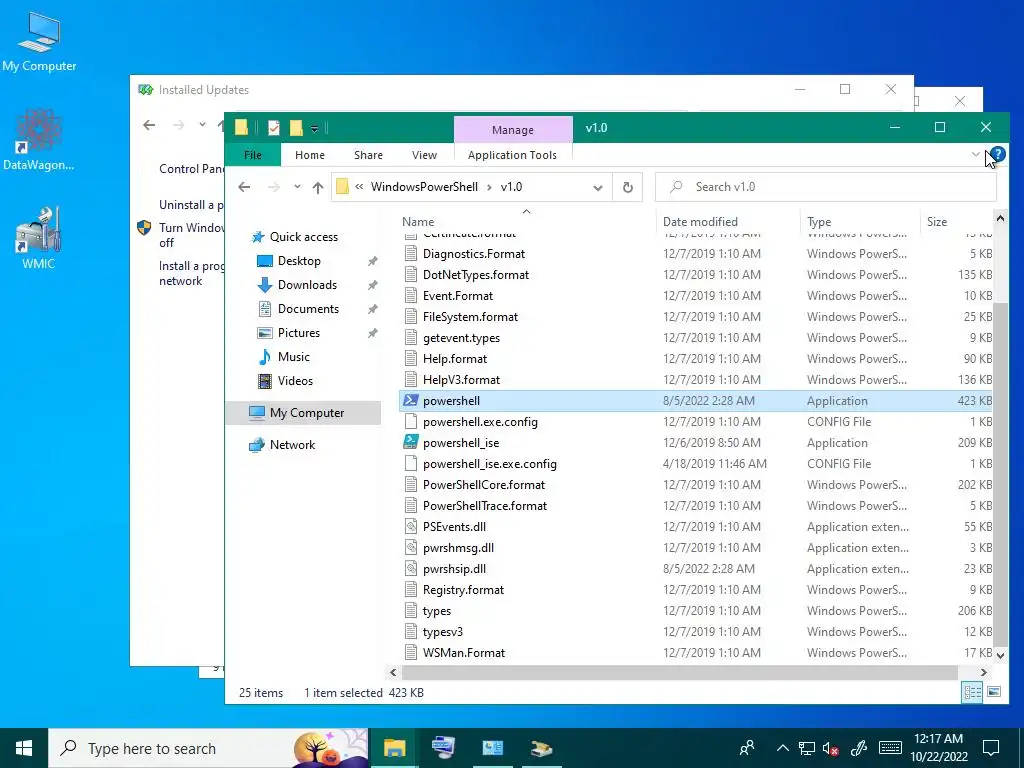Open the File tab
Image resolution: width=1024 pixels, height=768 pixels.
(253, 155)
